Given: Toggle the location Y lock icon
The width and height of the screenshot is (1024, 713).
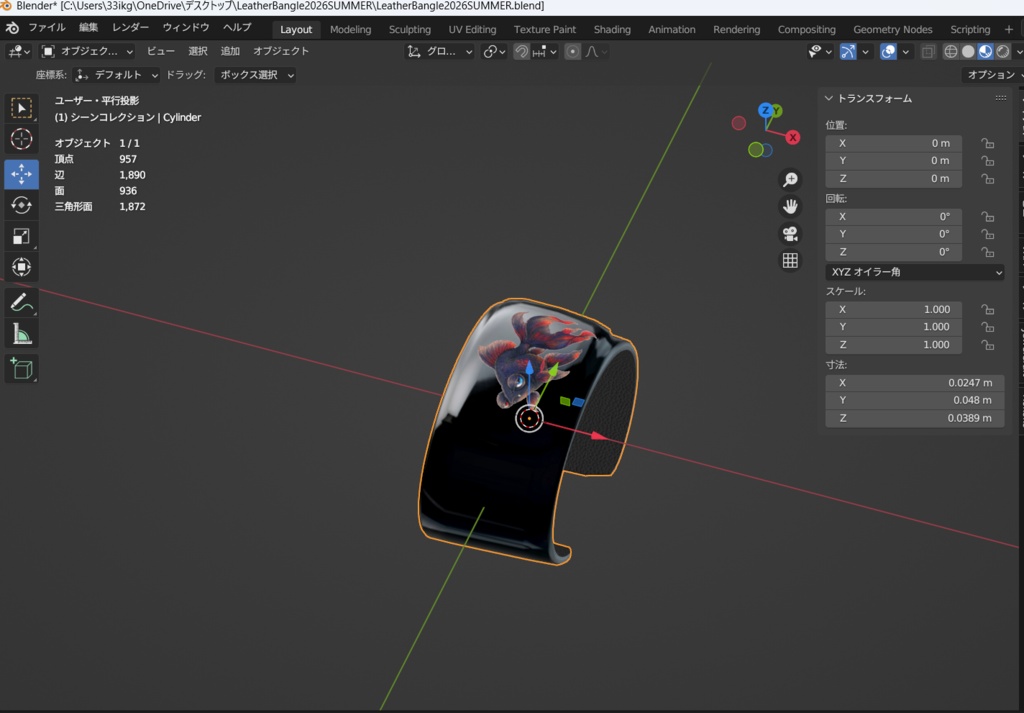Looking at the screenshot, I should coord(987,161).
